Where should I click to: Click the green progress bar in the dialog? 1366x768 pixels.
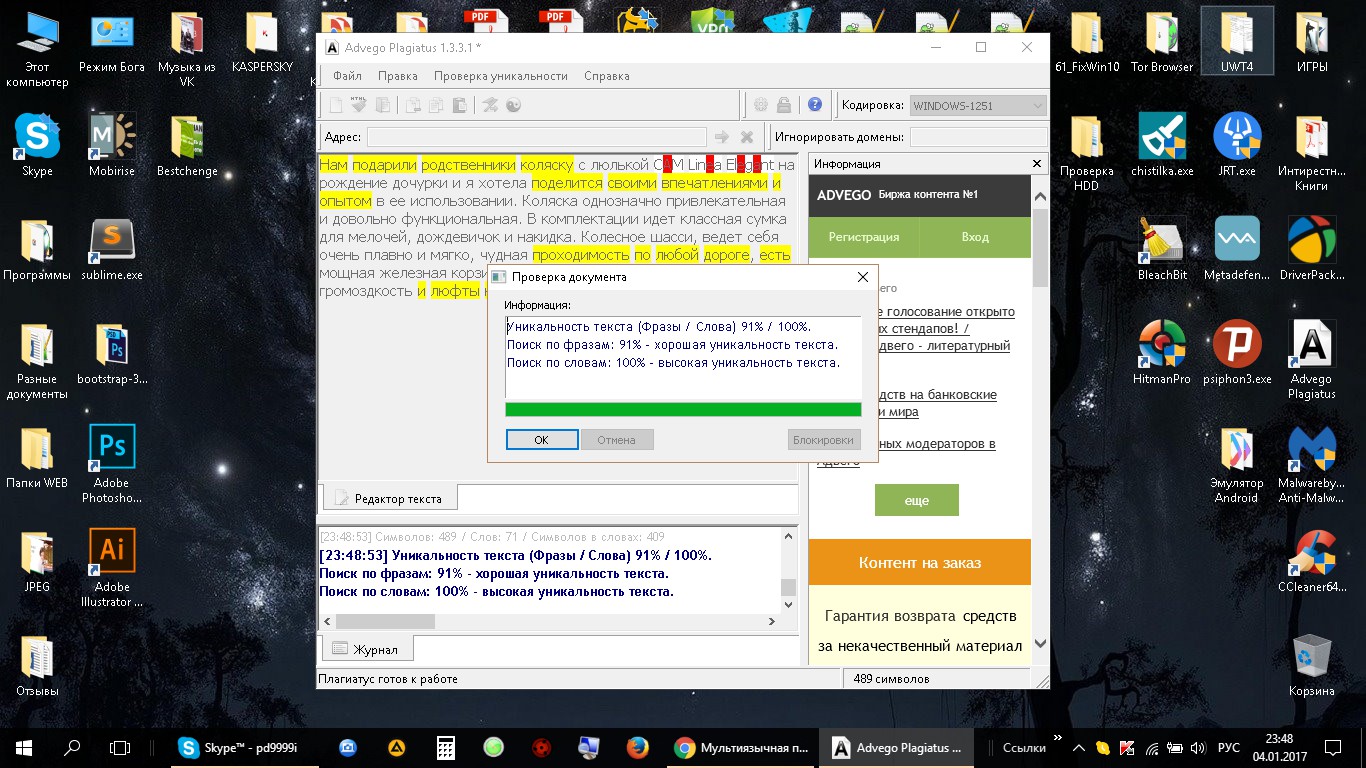click(x=683, y=409)
